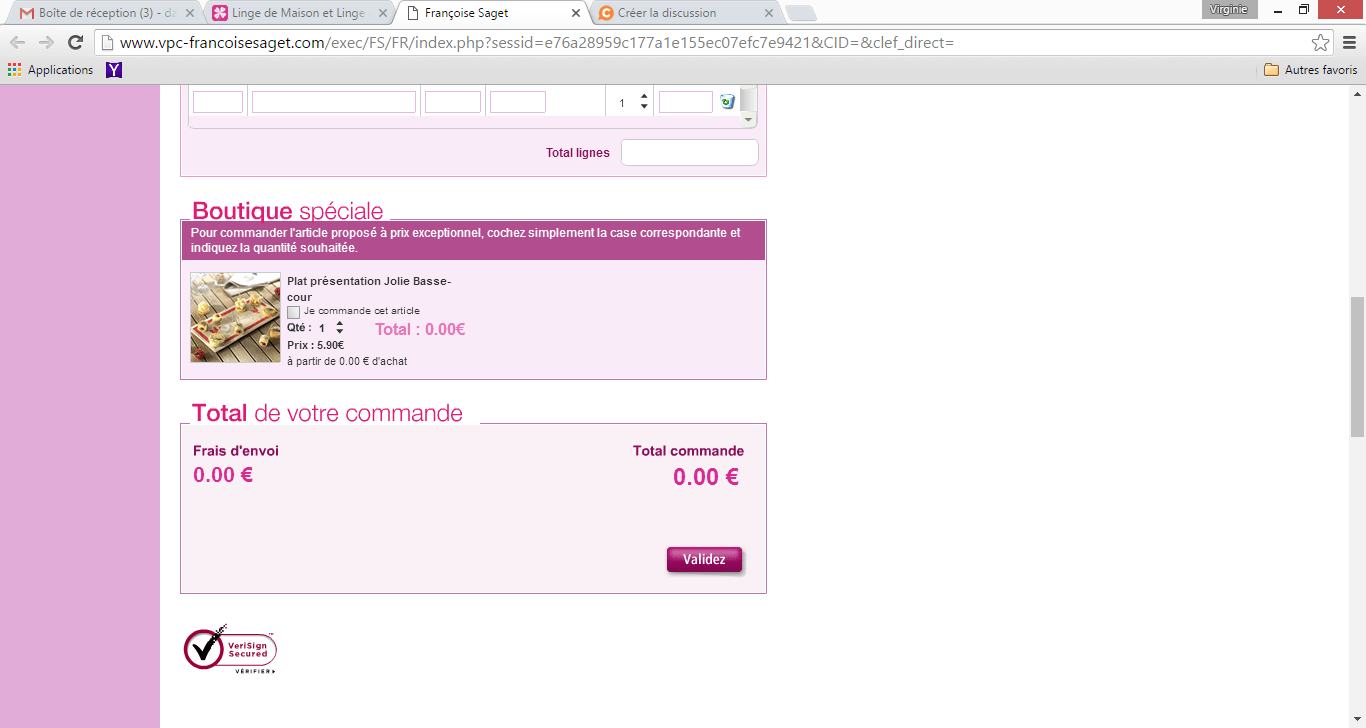This screenshot has height=728, width=1366.
Task: Reload the page with refresh icon
Action: tap(75, 42)
